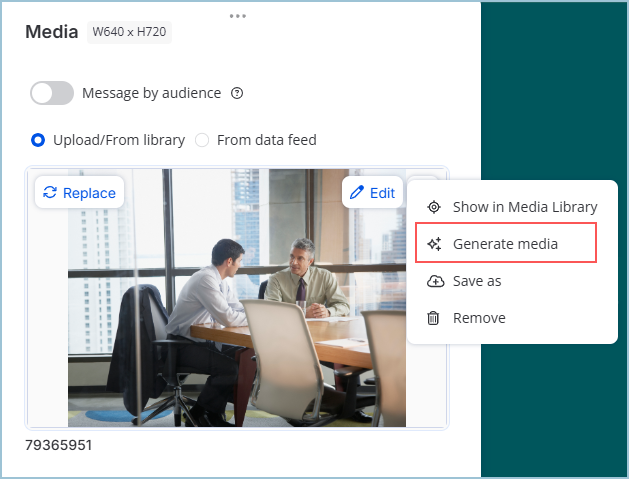Screen dimensions: 629x479
Task: Click the office meeting image thumbnail
Action: (237, 320)
